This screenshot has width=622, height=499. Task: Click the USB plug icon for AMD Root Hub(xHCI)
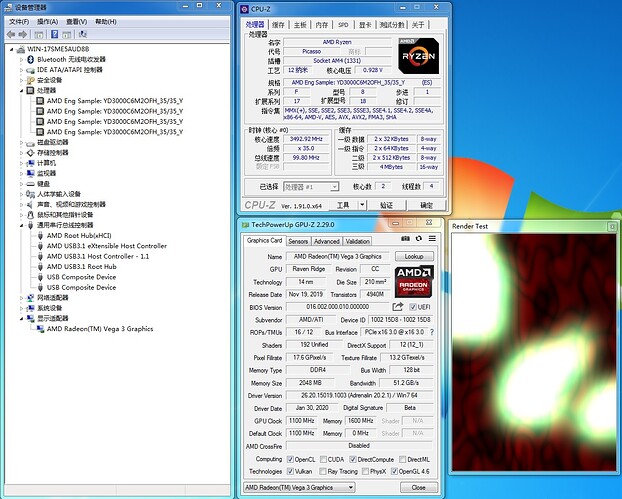coord(40,236)
